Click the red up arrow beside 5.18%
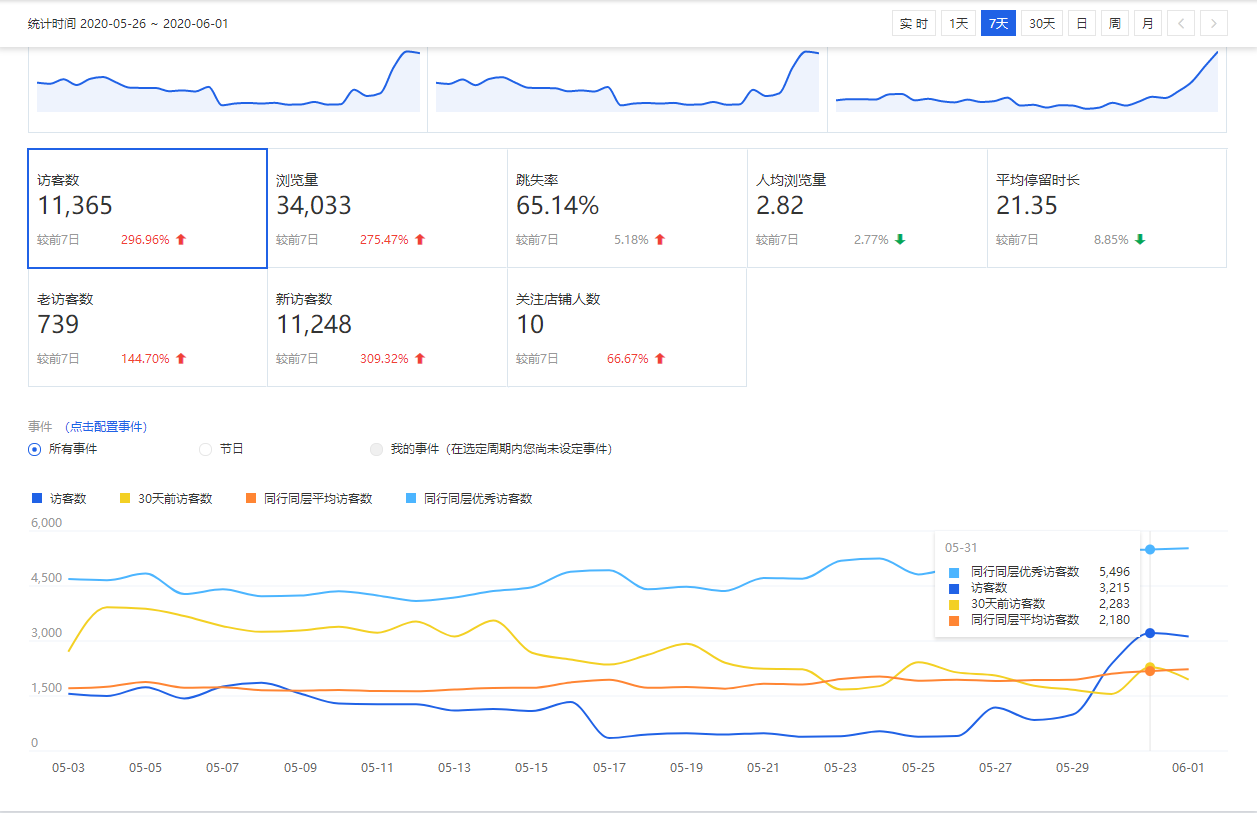Viewport: 1257px width, 813px height. [x=660, y=240]
